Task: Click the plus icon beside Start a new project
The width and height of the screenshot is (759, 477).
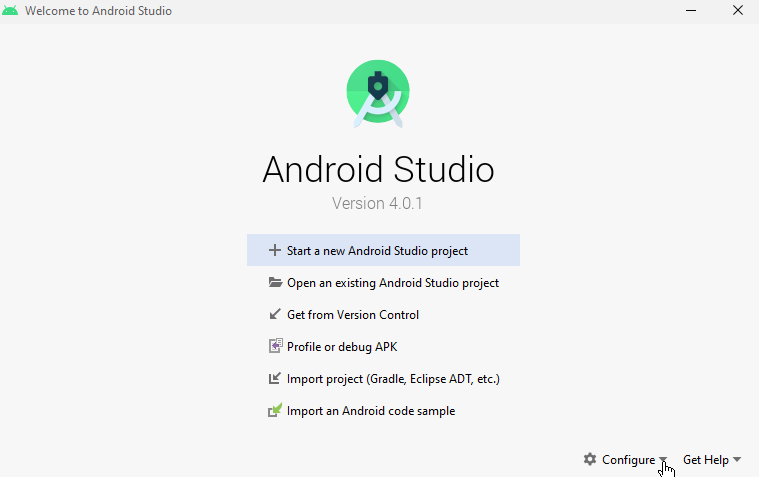Action: click(x=274, y=250)
